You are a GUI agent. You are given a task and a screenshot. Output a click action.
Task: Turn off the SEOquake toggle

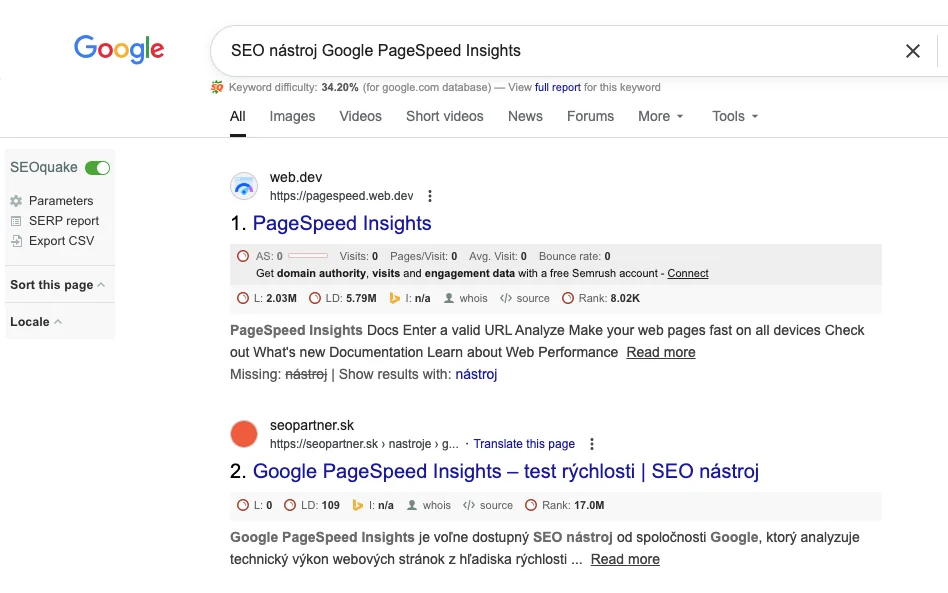(x=97, y=168)
